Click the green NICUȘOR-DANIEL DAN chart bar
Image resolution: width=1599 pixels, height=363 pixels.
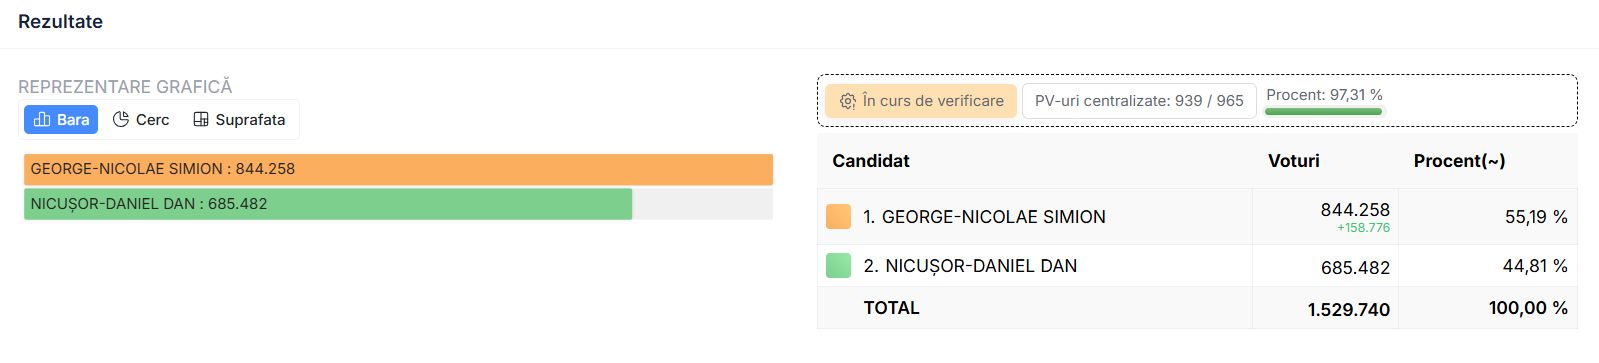(x=328, y=204)
